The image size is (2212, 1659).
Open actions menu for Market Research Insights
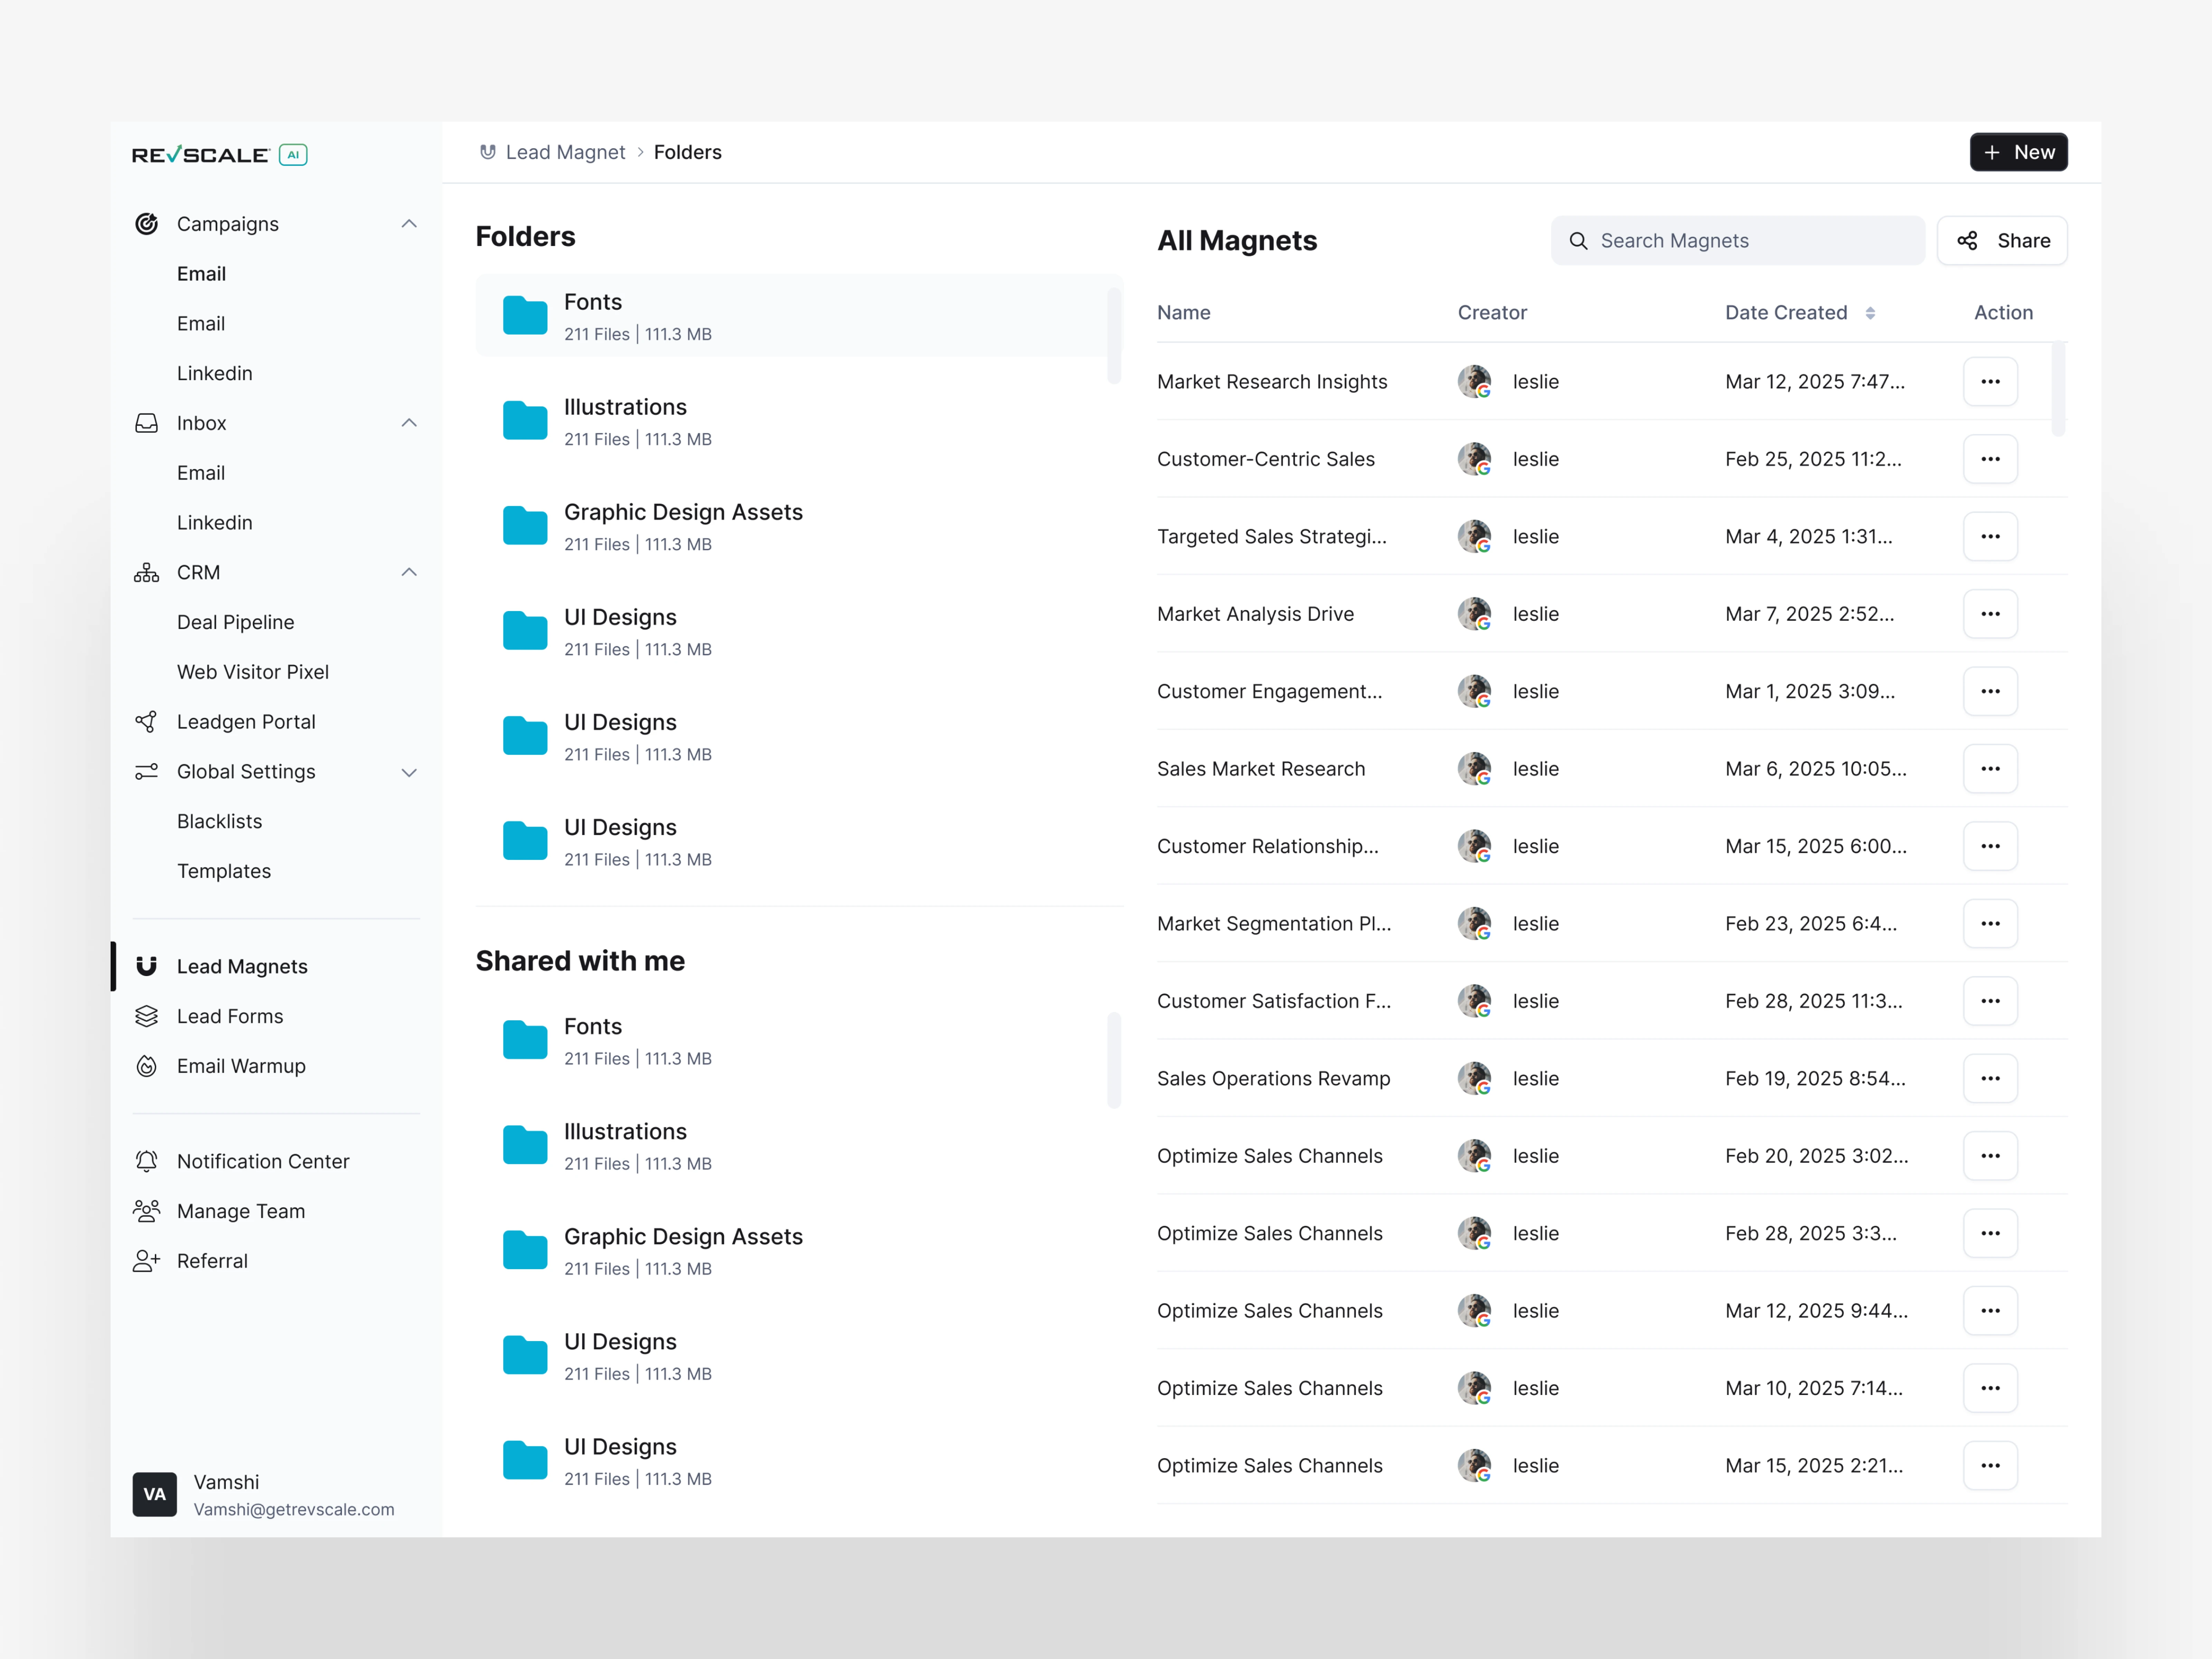tap(1990, 382)
